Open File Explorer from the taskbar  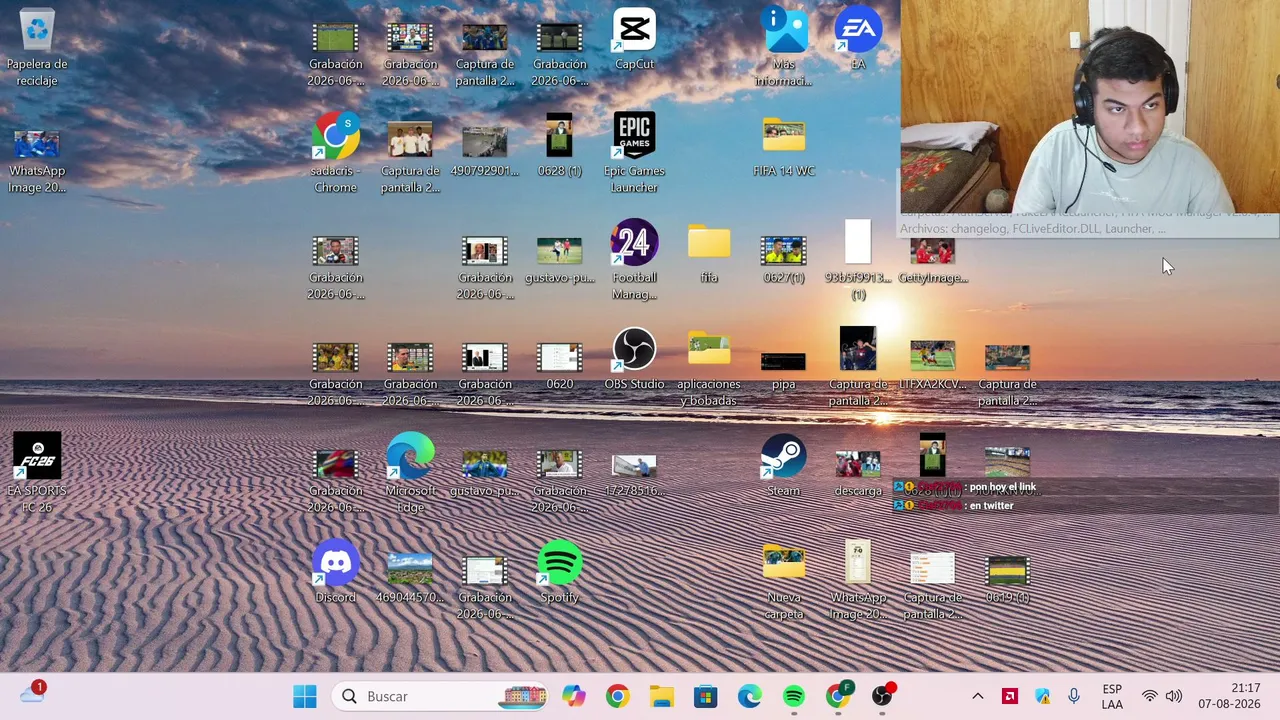coord(661,696)
